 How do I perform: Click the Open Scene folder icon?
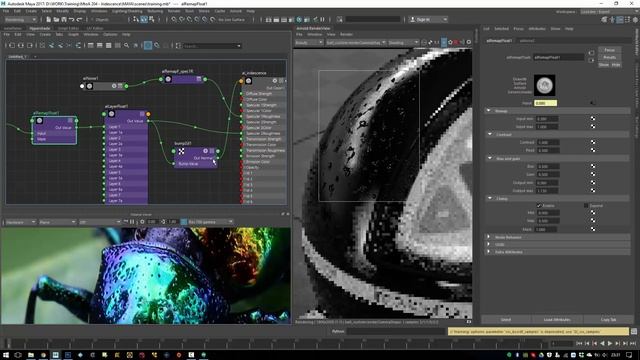coord(56,20)
